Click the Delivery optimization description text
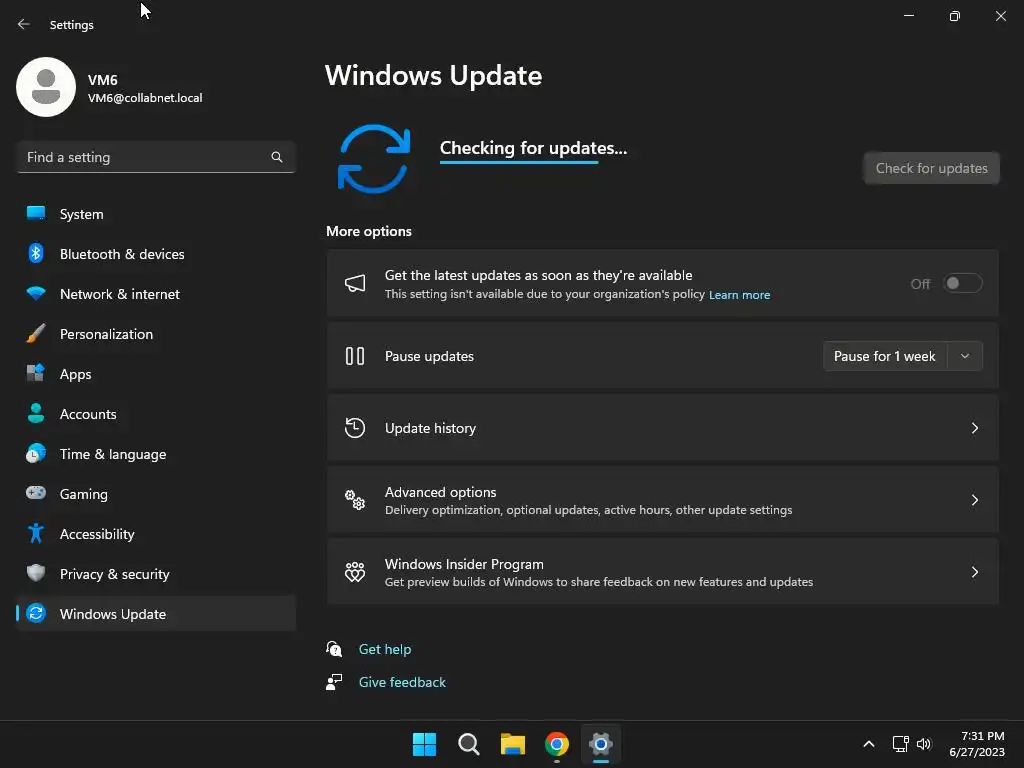The image size is (1024, 768). tap(588, 510)
